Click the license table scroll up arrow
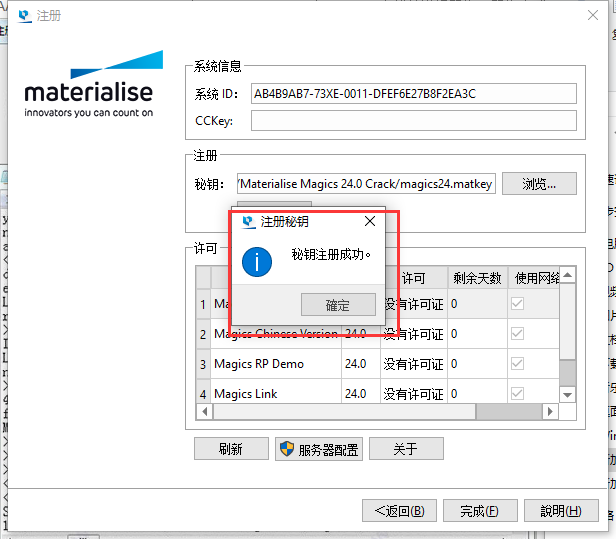This screenshot has width=616, height=539. pyautogui.click(x=567, y=275)
